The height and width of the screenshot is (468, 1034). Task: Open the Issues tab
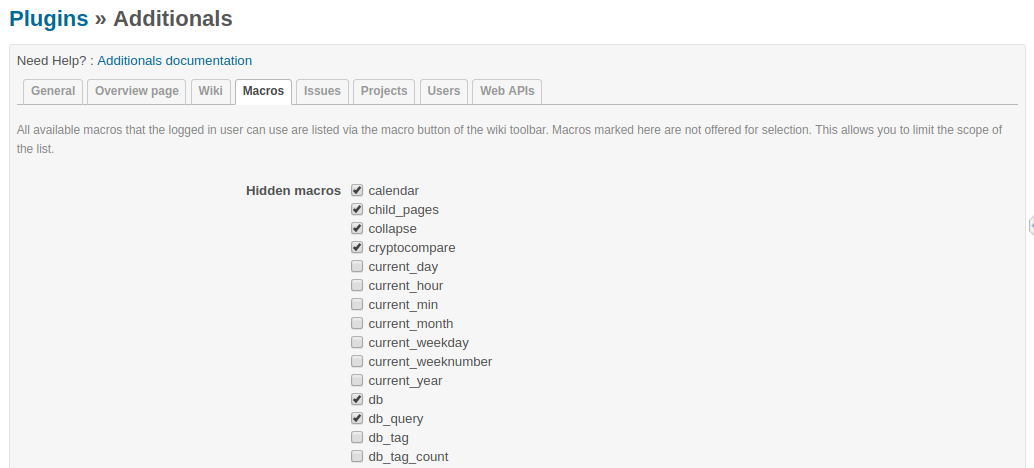click(322, 91)
